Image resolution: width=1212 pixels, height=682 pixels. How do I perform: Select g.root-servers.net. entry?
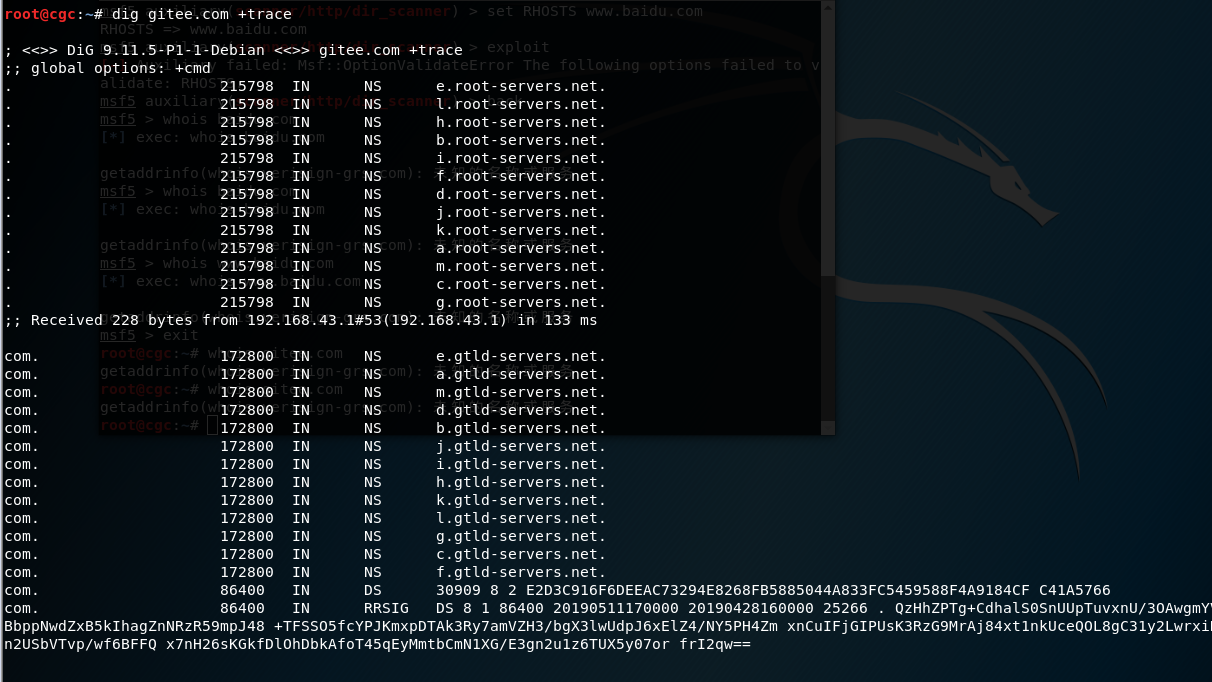521,302
